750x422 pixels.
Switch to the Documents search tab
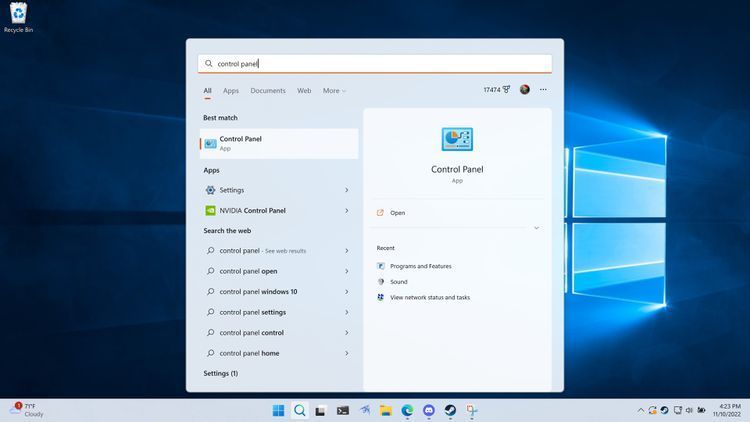(268, 91)
